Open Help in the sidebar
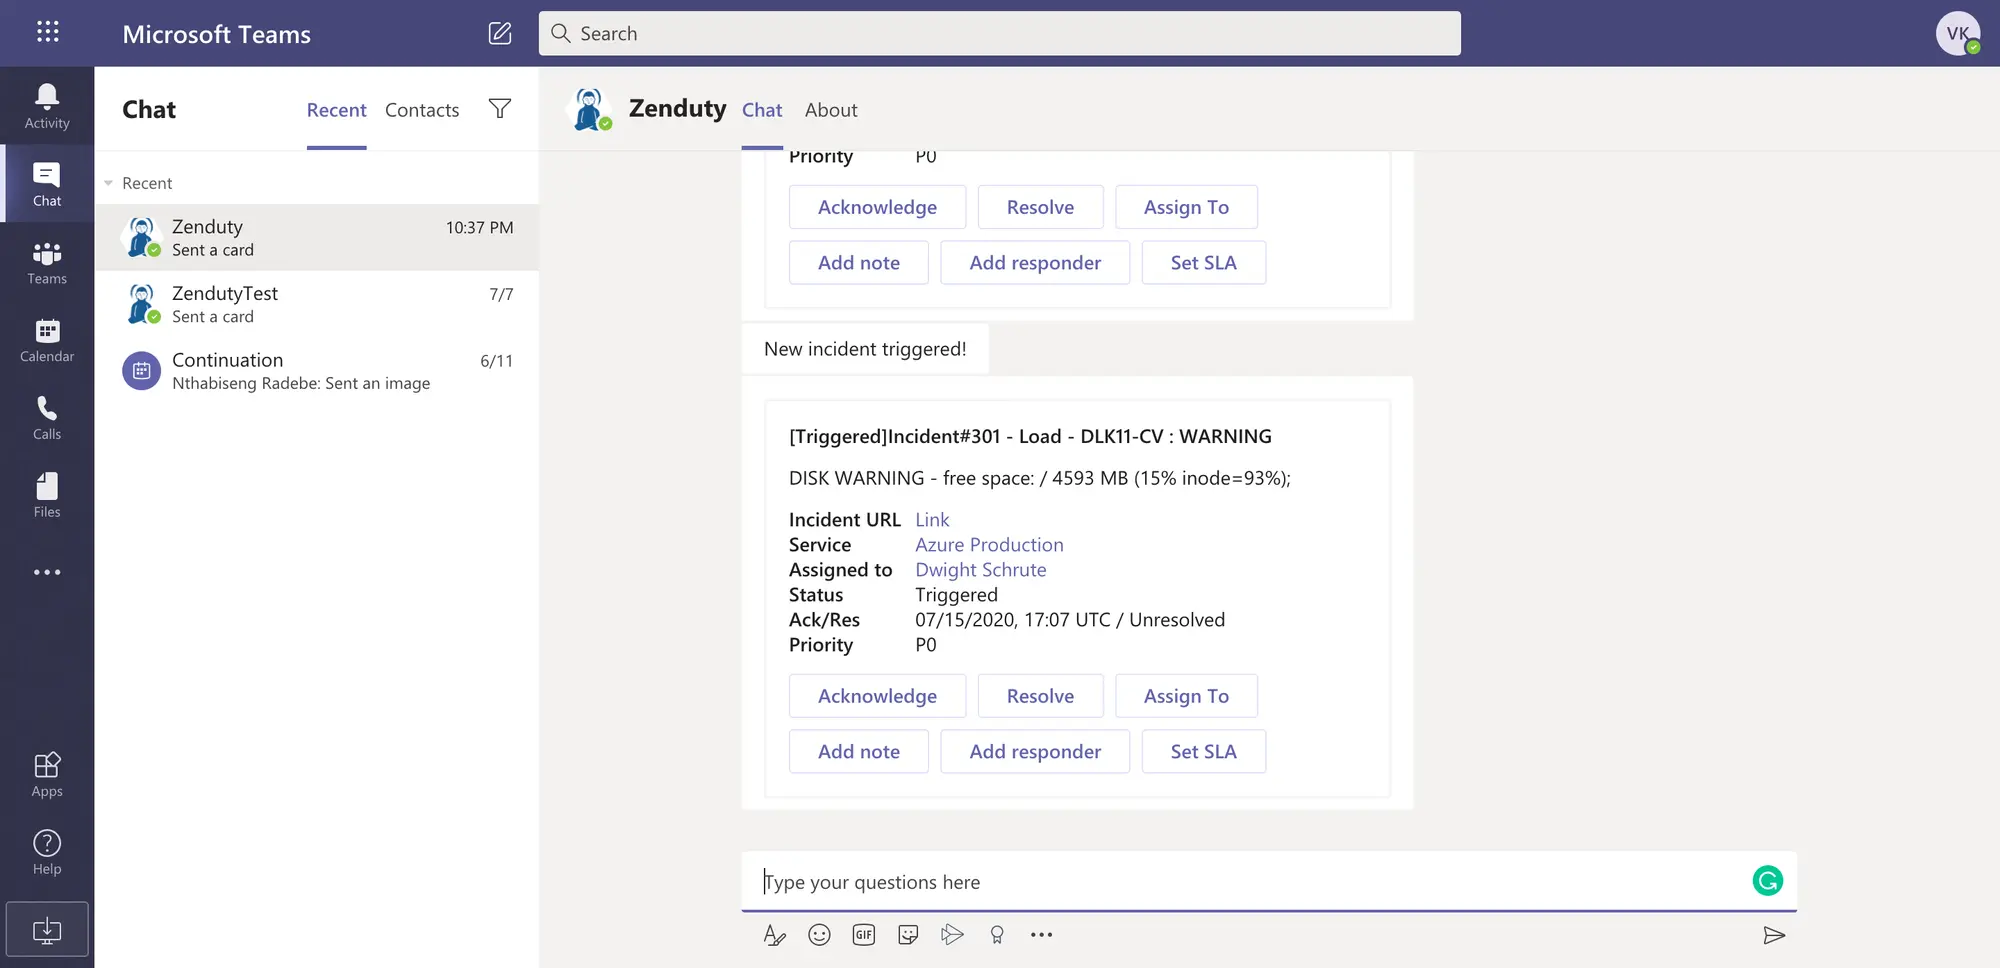The image size is (2000, 968). (47, 852)
